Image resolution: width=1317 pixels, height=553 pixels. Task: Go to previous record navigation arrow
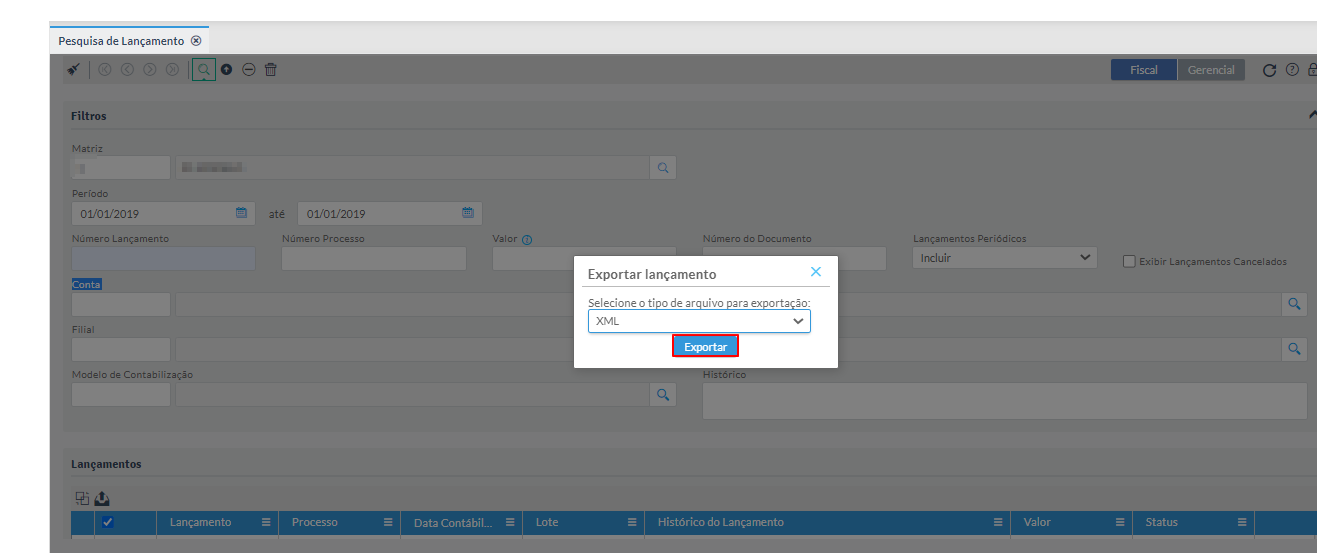[x=127, y=70]
